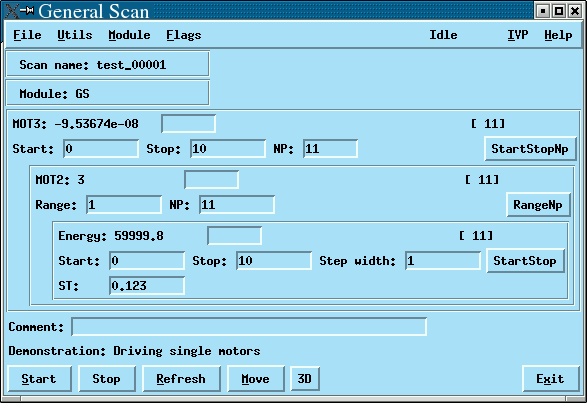587x403 pixels.
Task: Click the MOT2 Range input field
Action: click(124, 205)
